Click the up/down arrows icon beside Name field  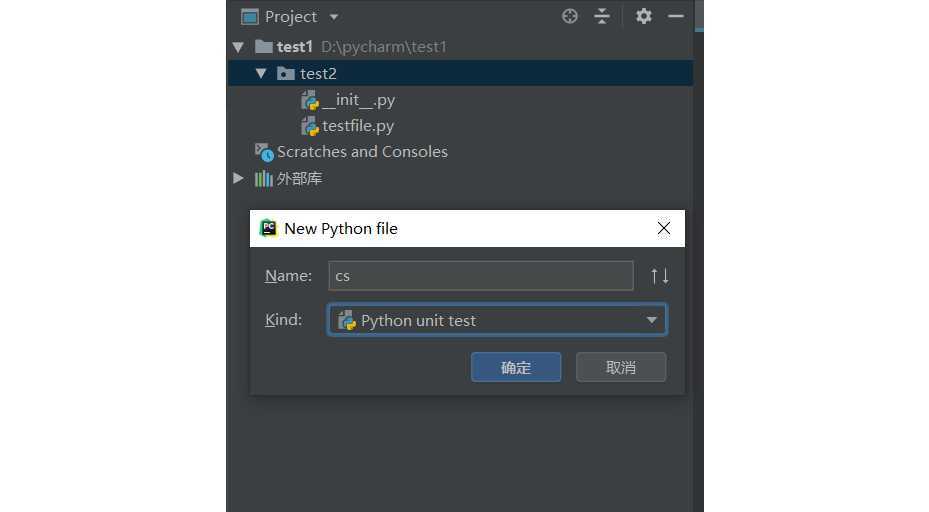(659, 276)
